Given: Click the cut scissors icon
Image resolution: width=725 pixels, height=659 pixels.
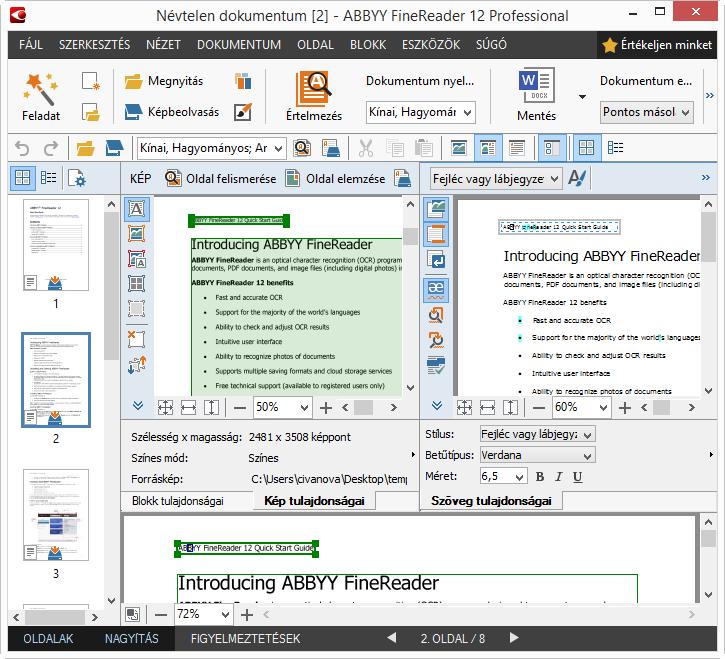Looking at the screenshot, I should pos(365,148).
